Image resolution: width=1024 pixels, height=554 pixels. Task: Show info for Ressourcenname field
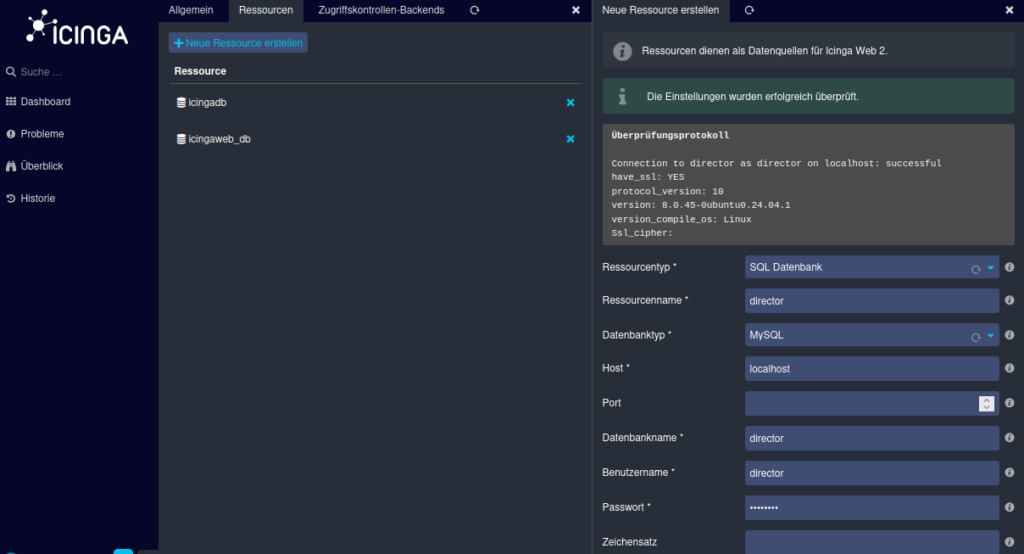(1010, 301)
